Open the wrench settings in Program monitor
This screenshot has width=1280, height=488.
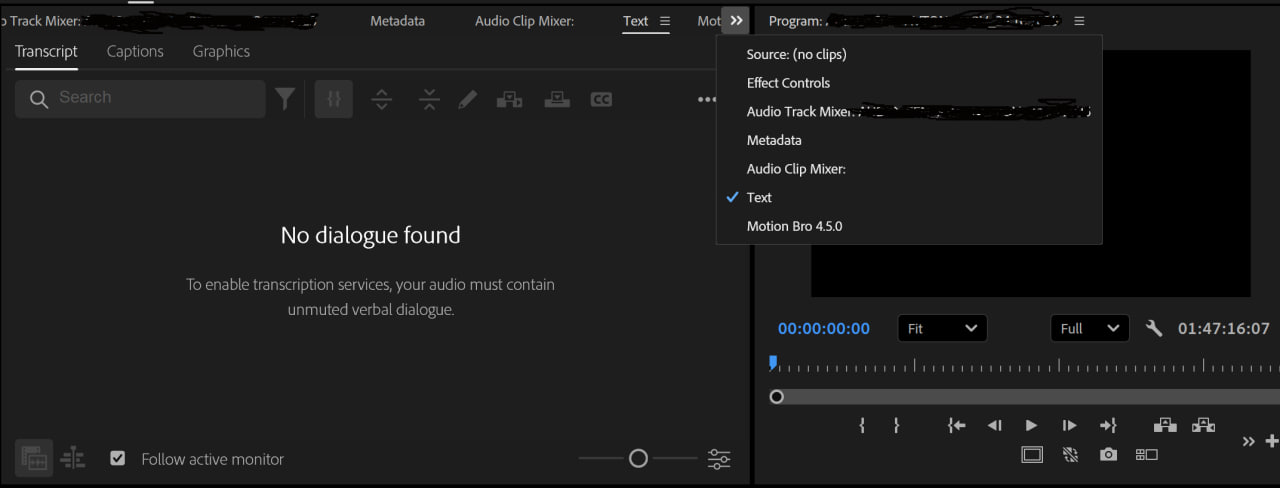[1154, 328]
